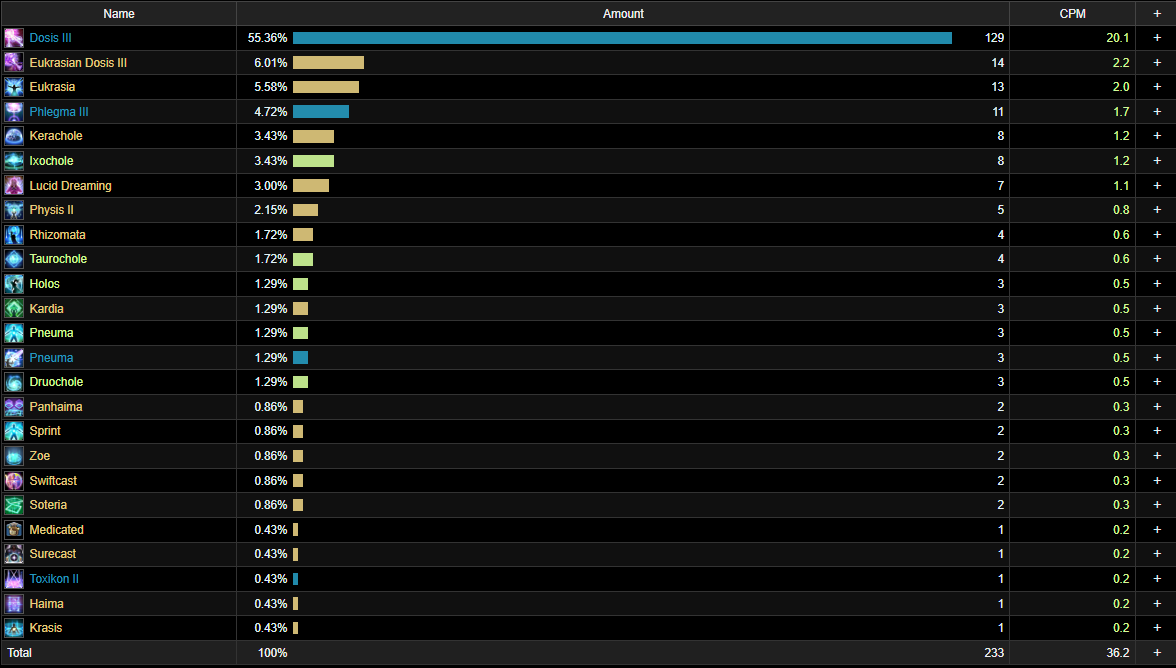
Task: Expand the Toxikon II row details
Action: pos(1156,578)
